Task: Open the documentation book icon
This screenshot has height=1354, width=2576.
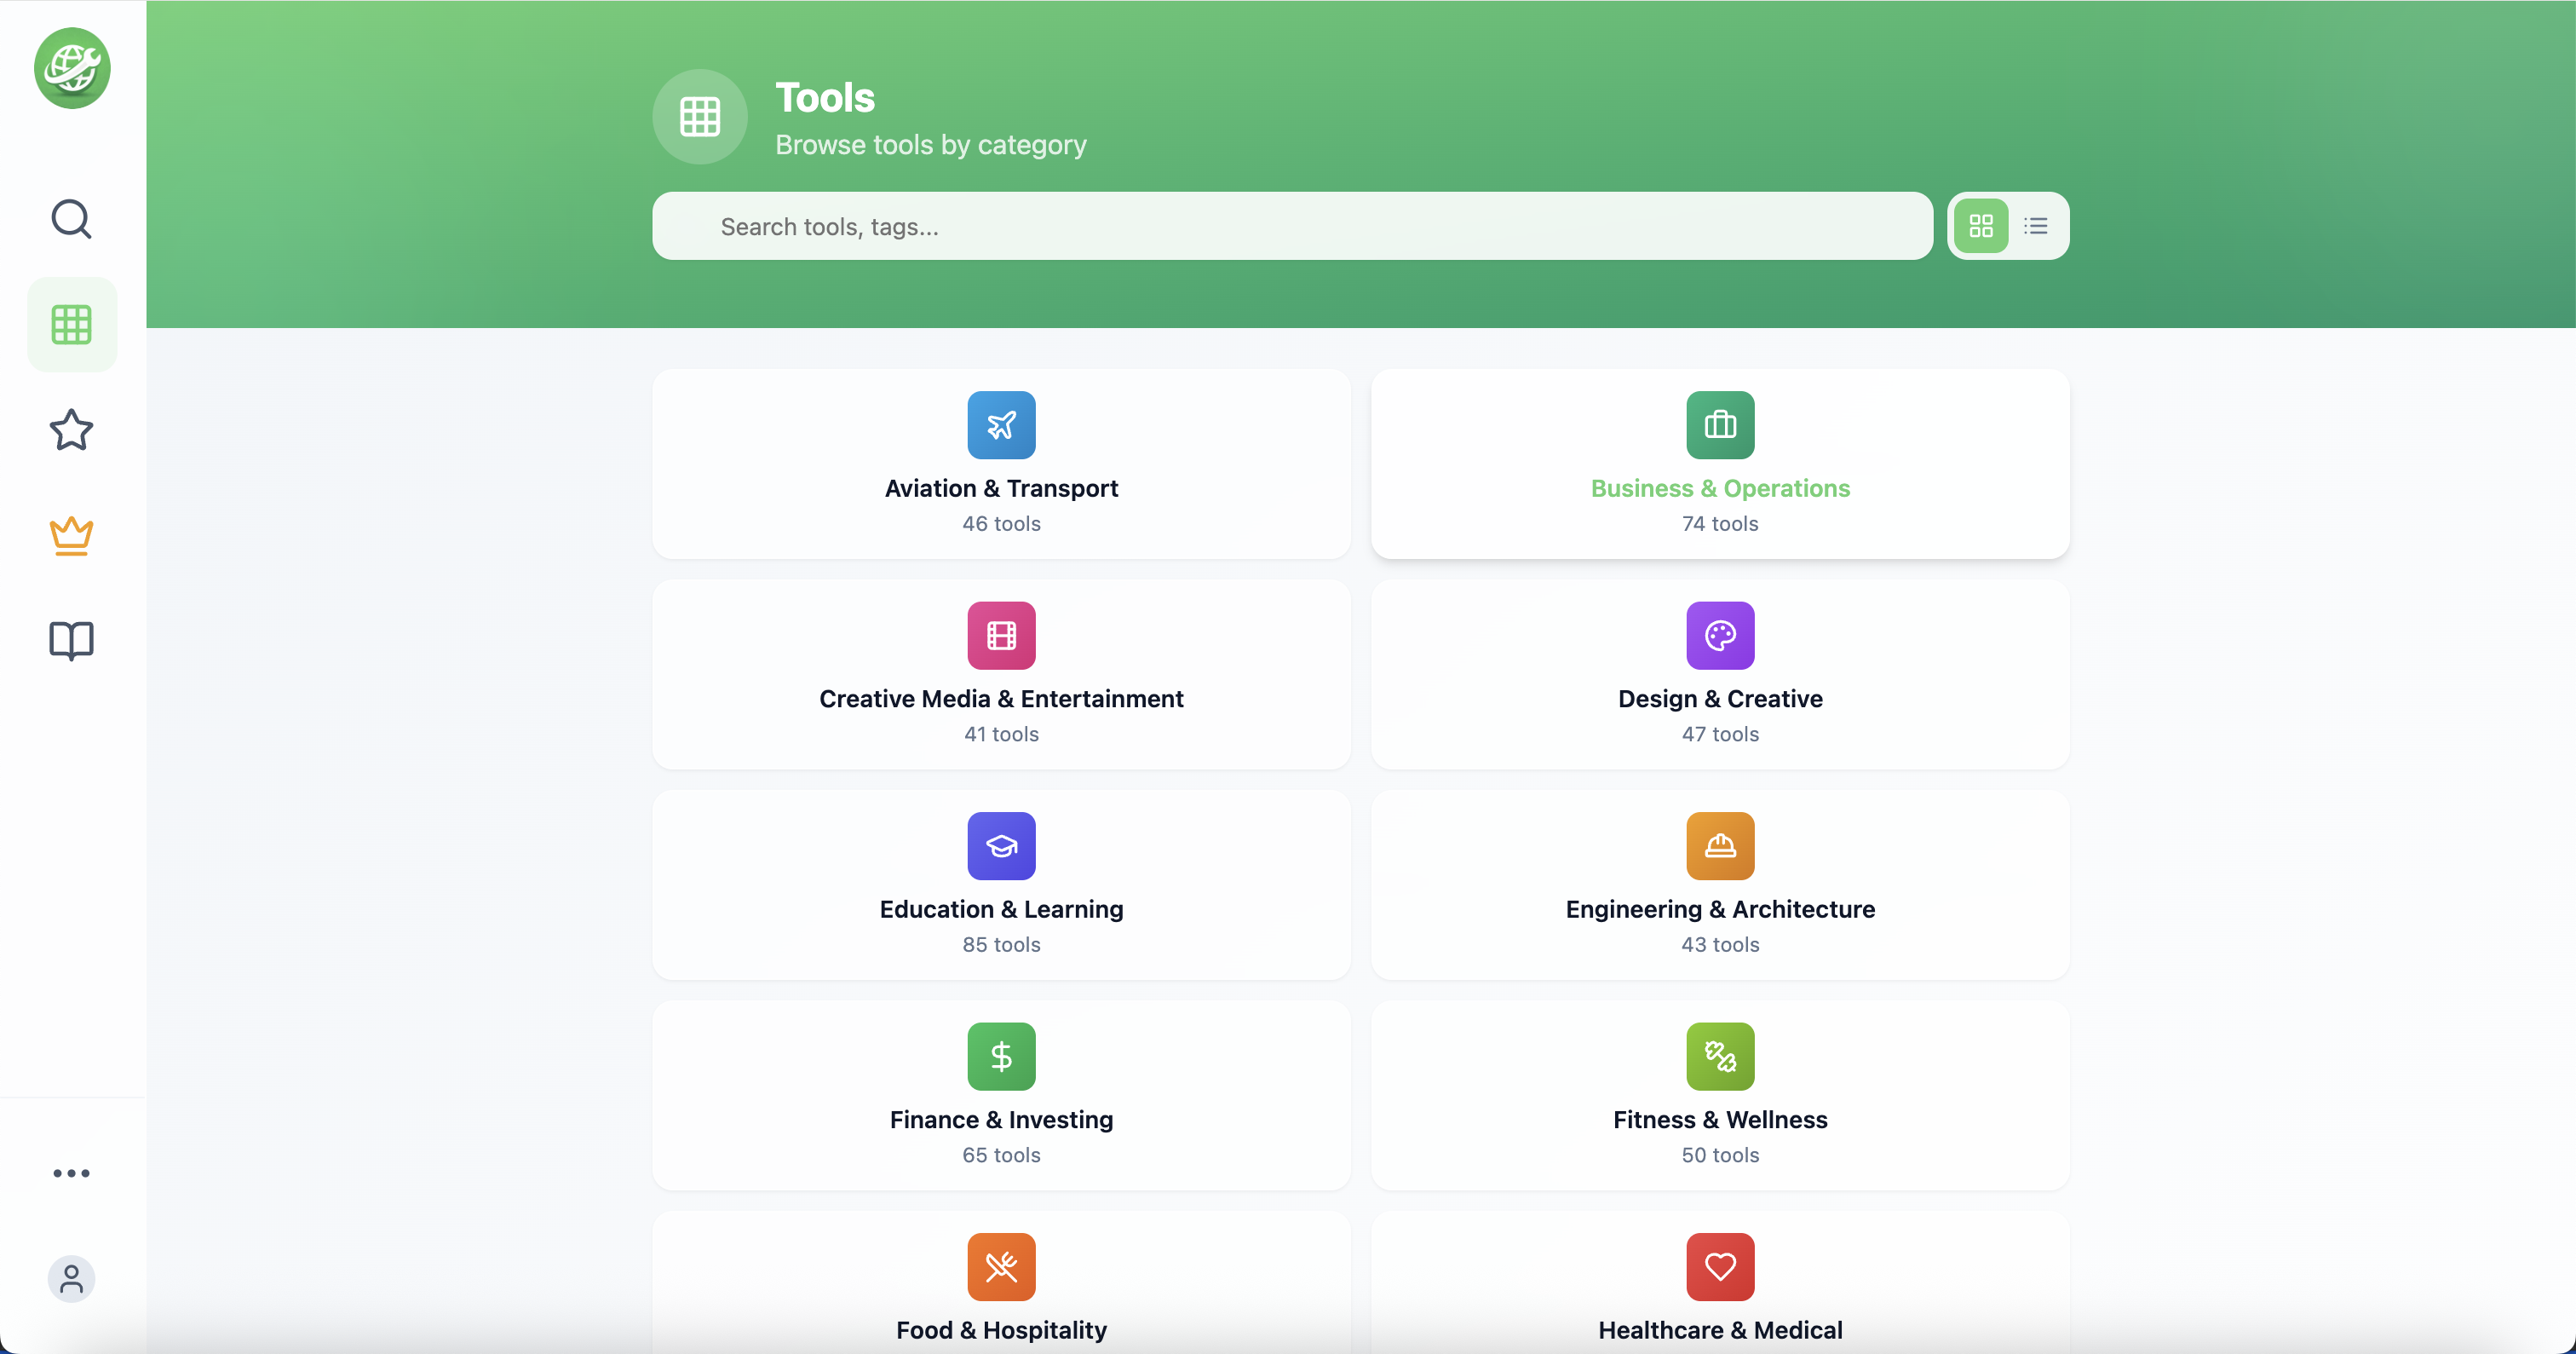Action: [71, 640]
